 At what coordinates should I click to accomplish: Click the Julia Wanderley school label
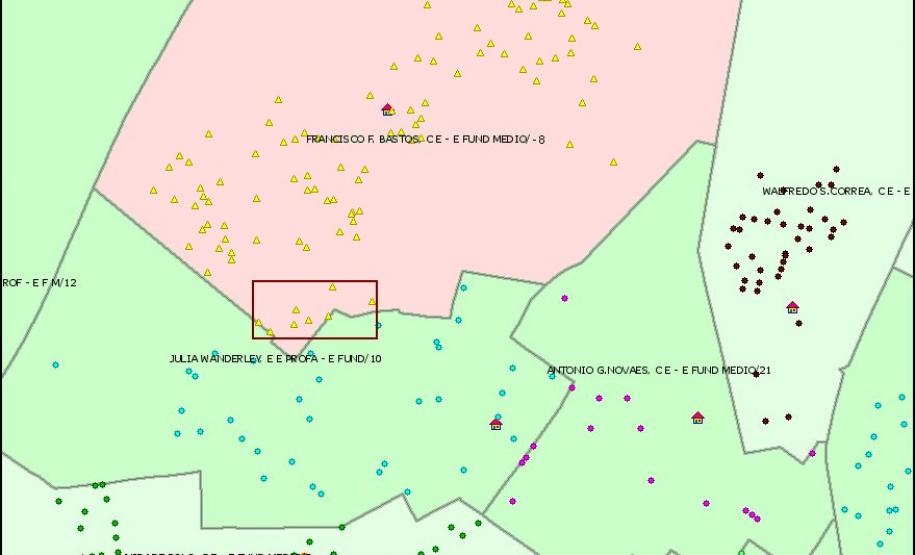click(274, 358)
